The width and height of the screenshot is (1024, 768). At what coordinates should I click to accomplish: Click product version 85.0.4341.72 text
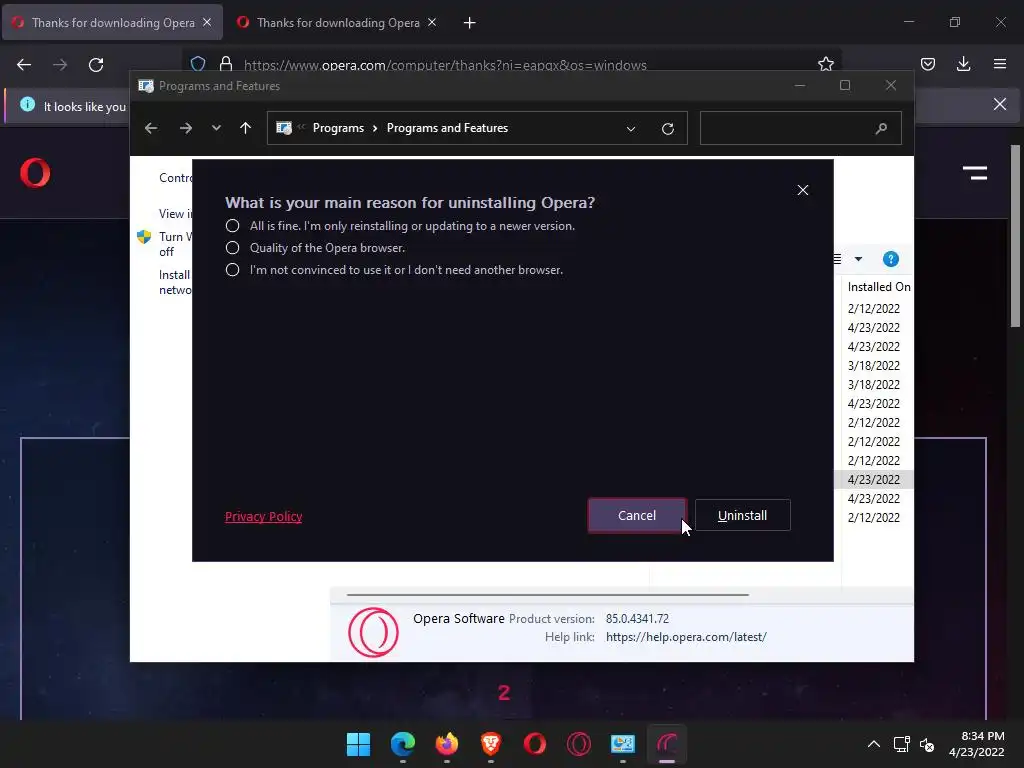[637, 618]
